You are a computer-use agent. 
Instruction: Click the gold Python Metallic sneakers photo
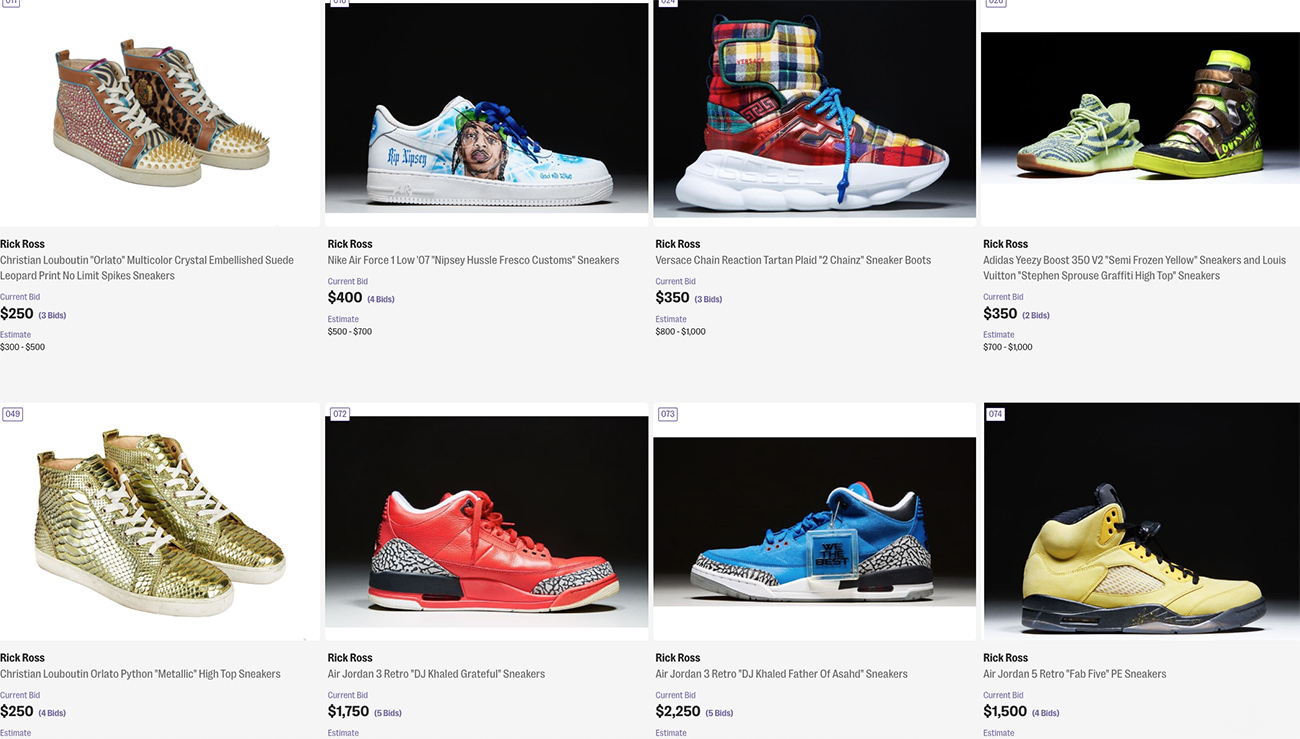[160, 522]
